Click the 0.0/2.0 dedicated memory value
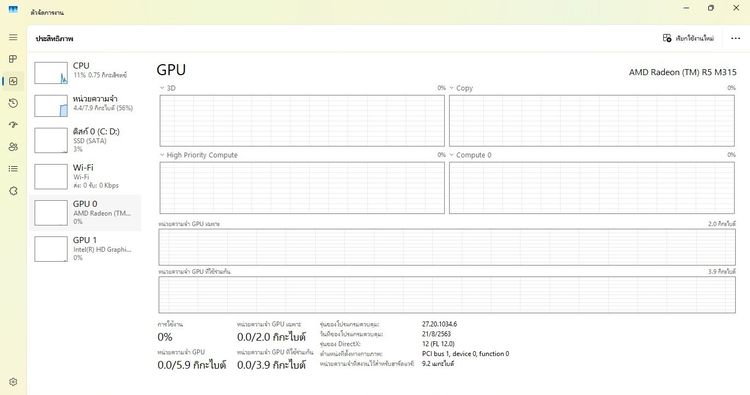This screenshot has width=750, height=395. [271, 337]
